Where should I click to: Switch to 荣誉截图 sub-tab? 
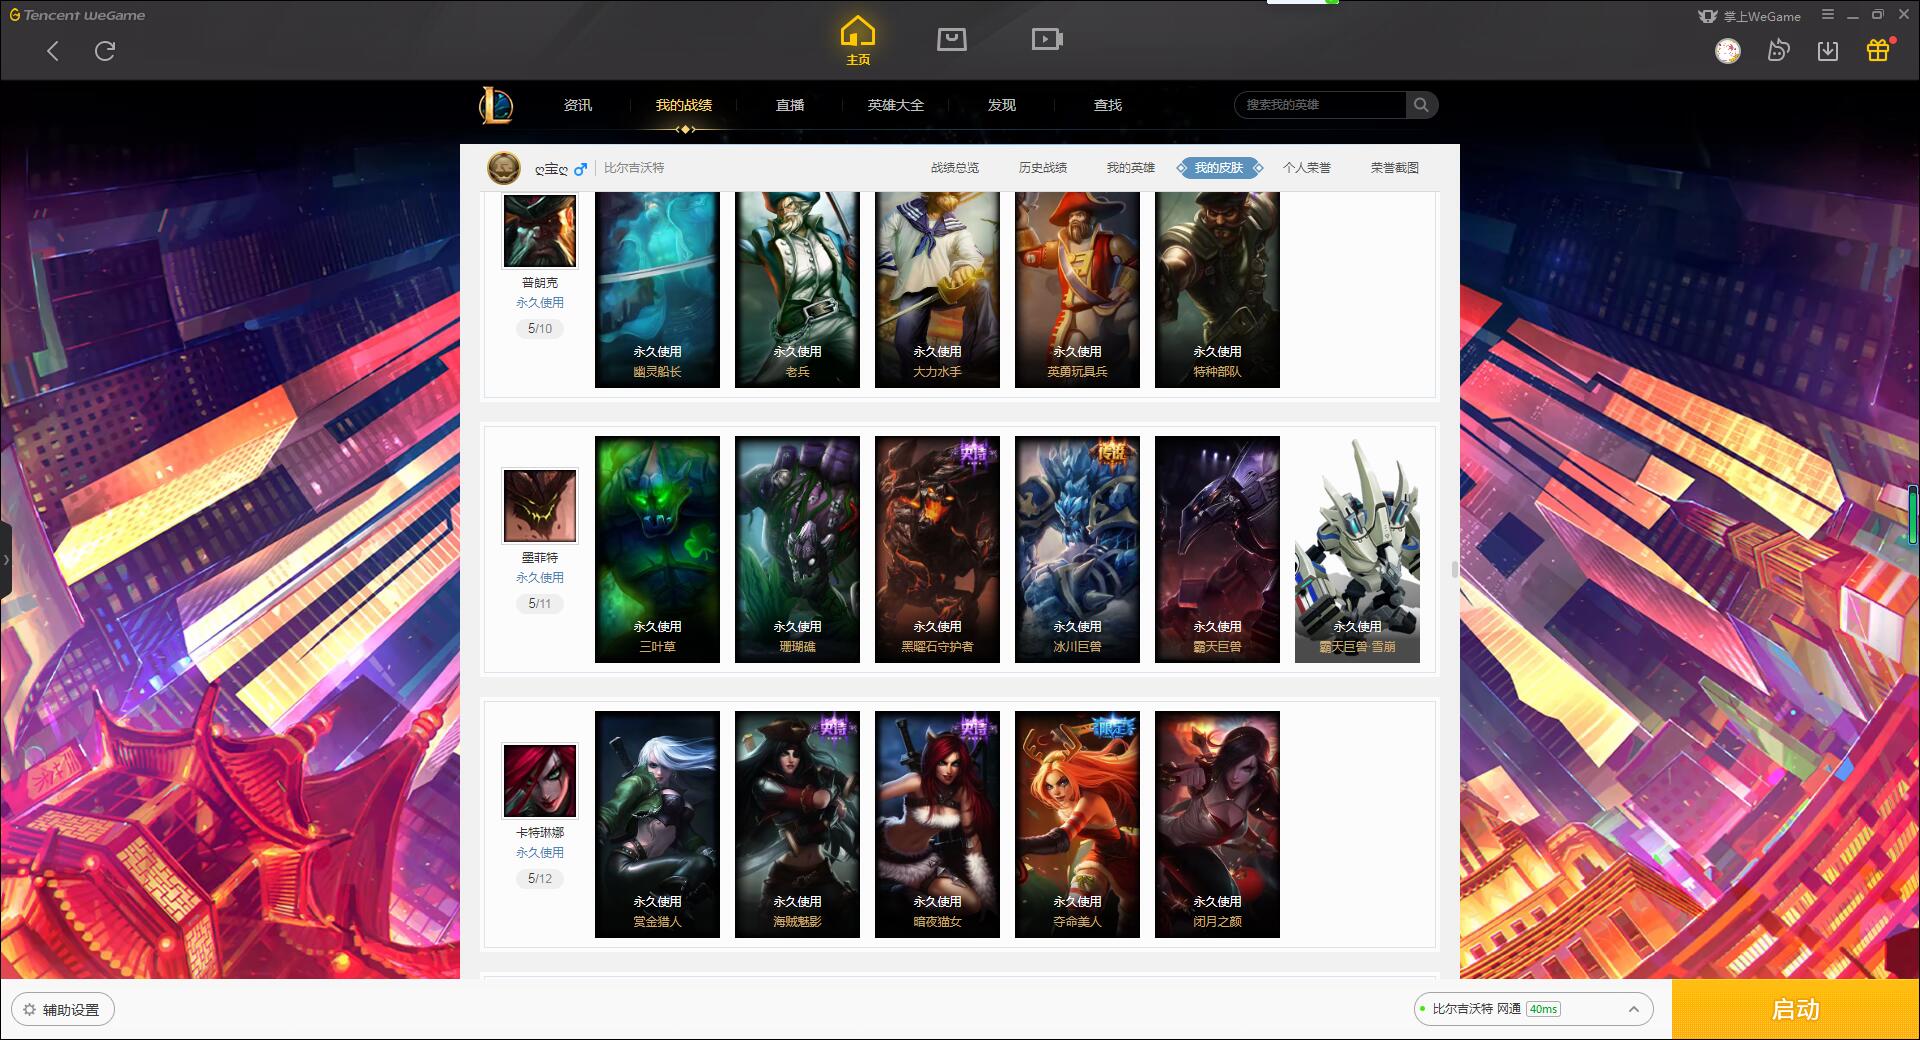(x=1395, y=168)
